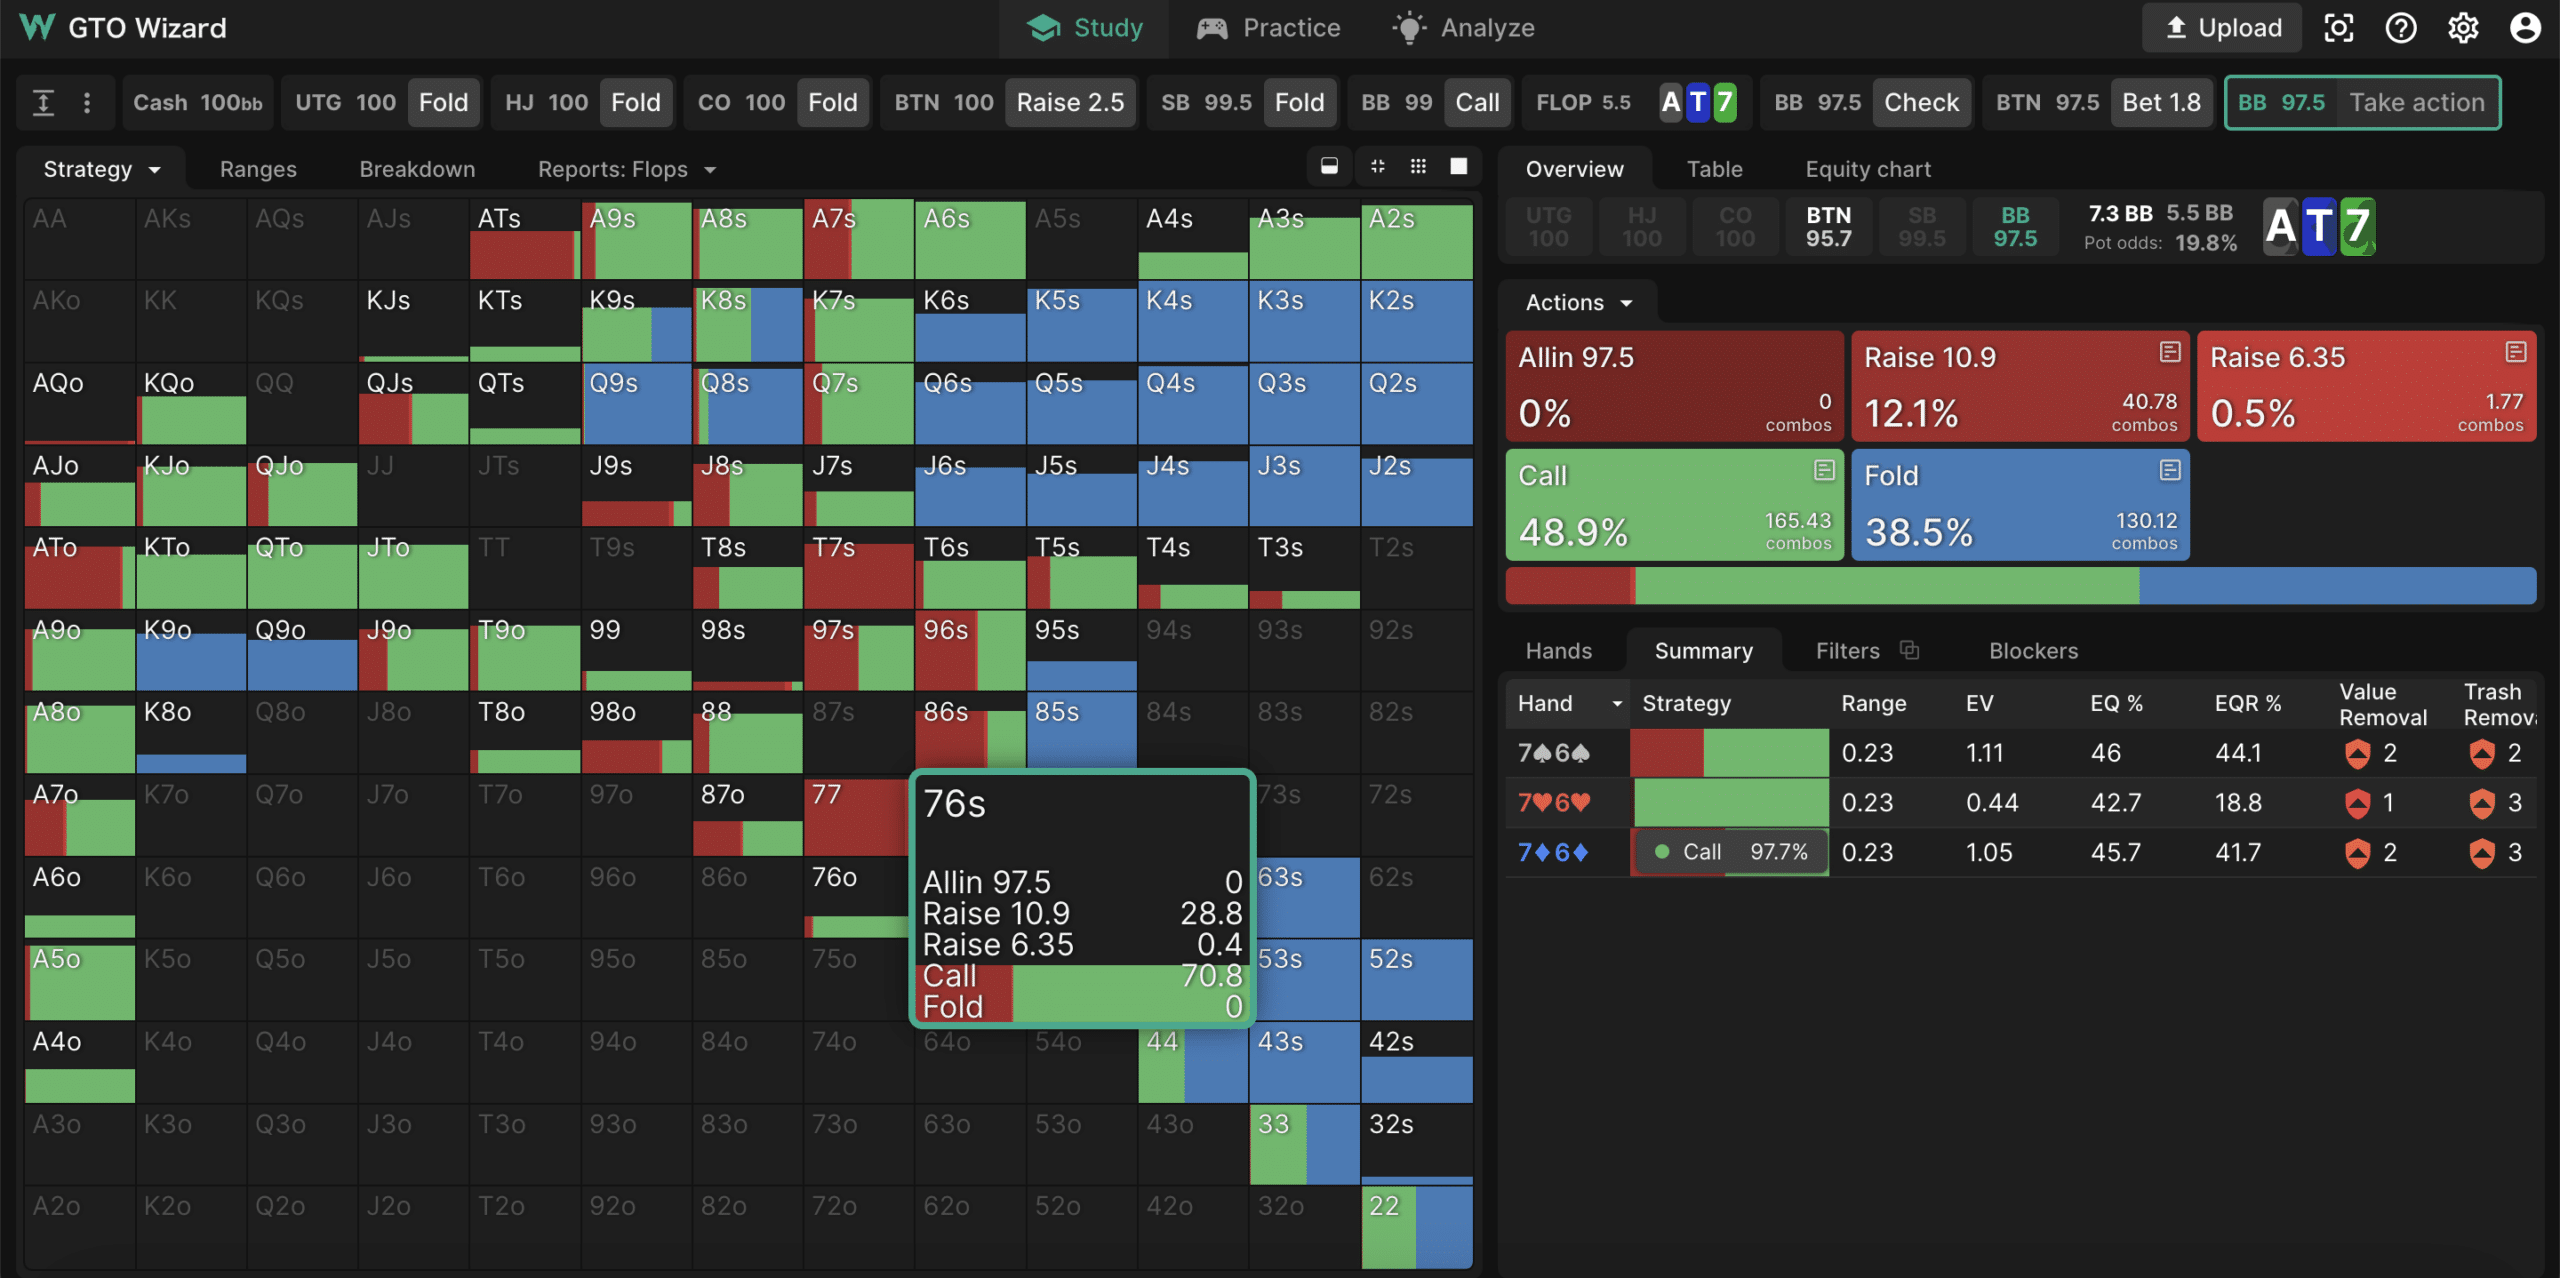Image resolution: width=2560 pixels, height=1278 pixels.
Task: Open the help question mark icon
Action: point(2400,28)
